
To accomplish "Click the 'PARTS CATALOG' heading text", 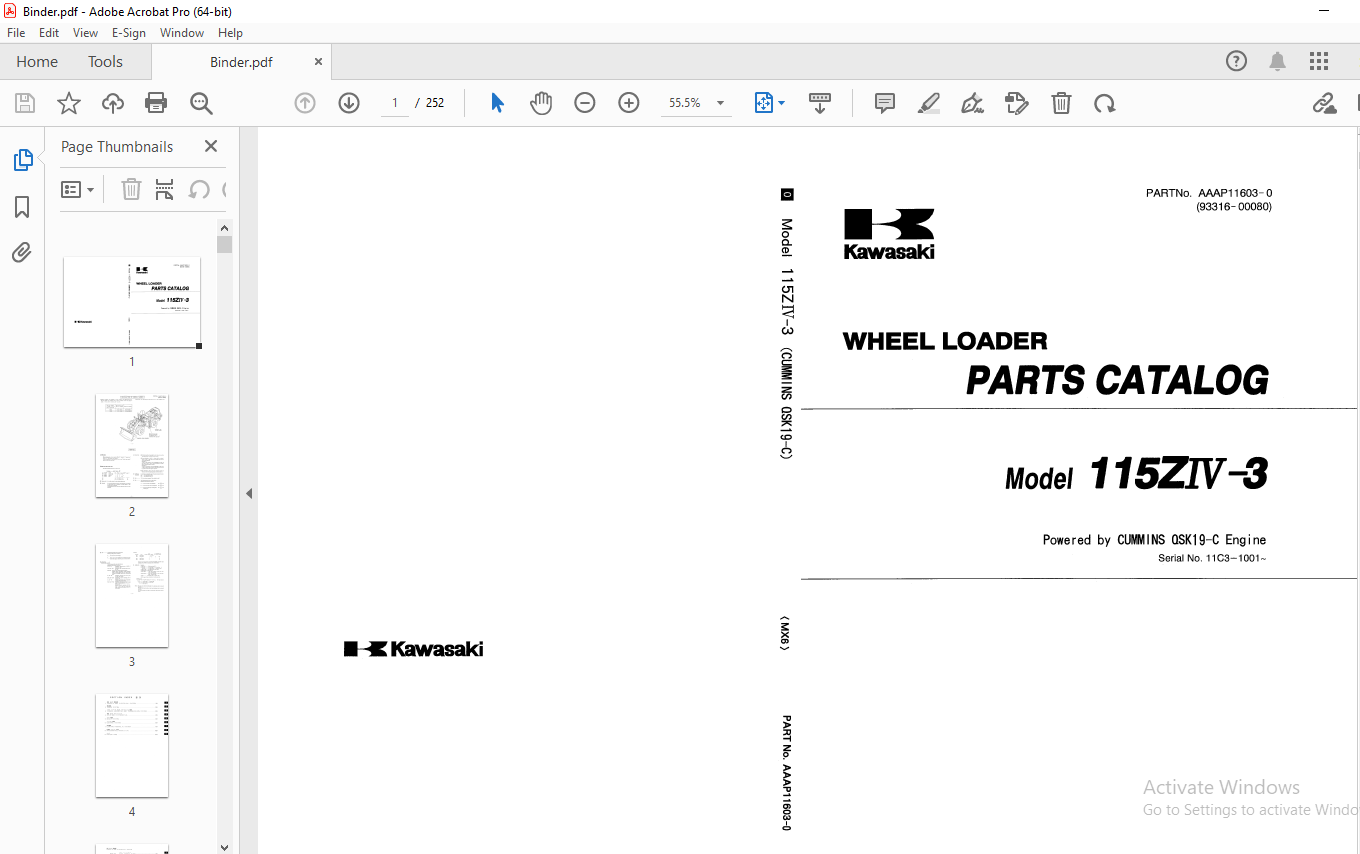I will (x=1117, y=381).
